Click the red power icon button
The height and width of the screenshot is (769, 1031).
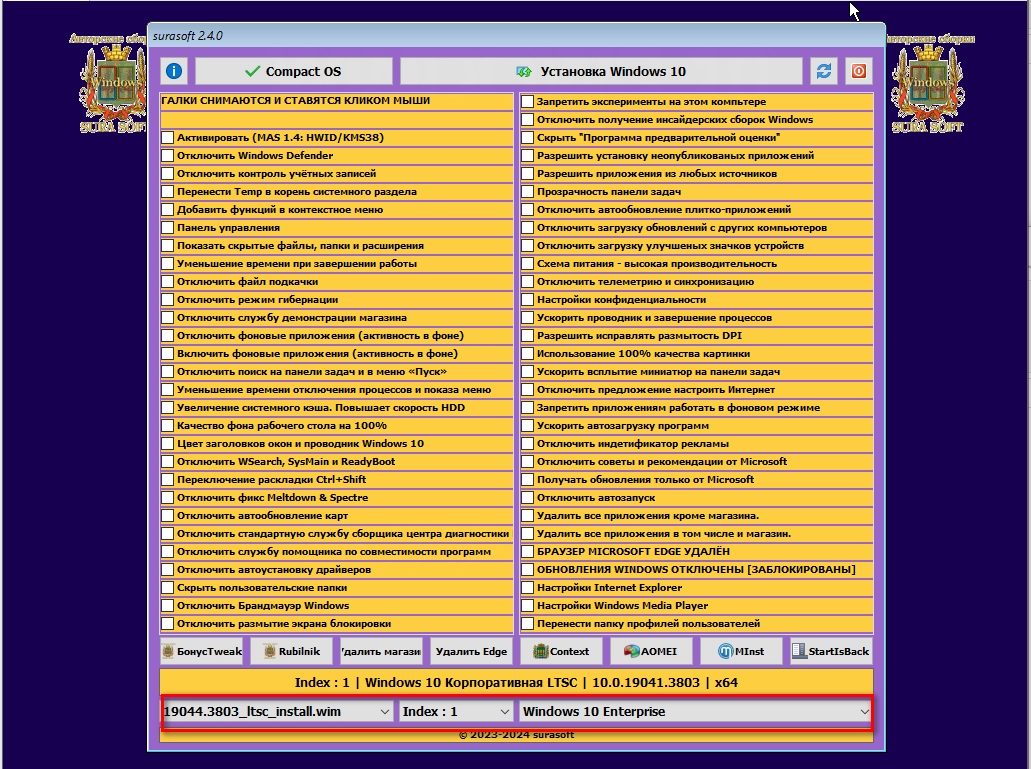tap(859, 71)
